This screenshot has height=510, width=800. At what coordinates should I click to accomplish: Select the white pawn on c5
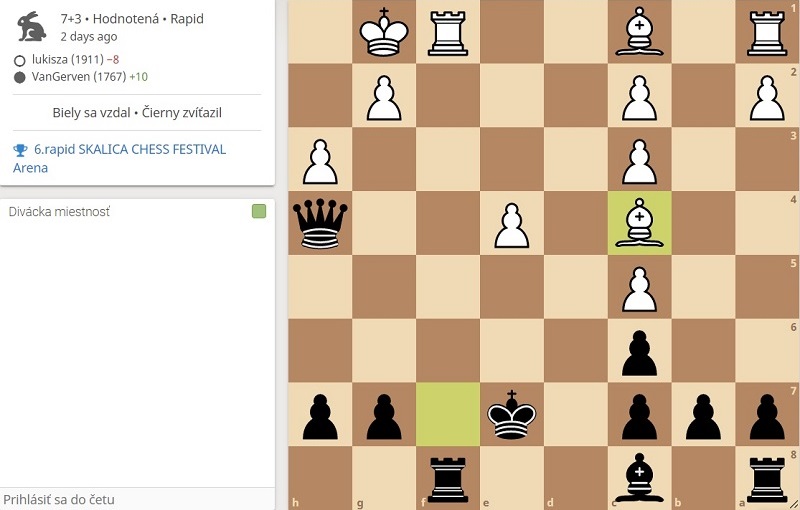(639, 289)
